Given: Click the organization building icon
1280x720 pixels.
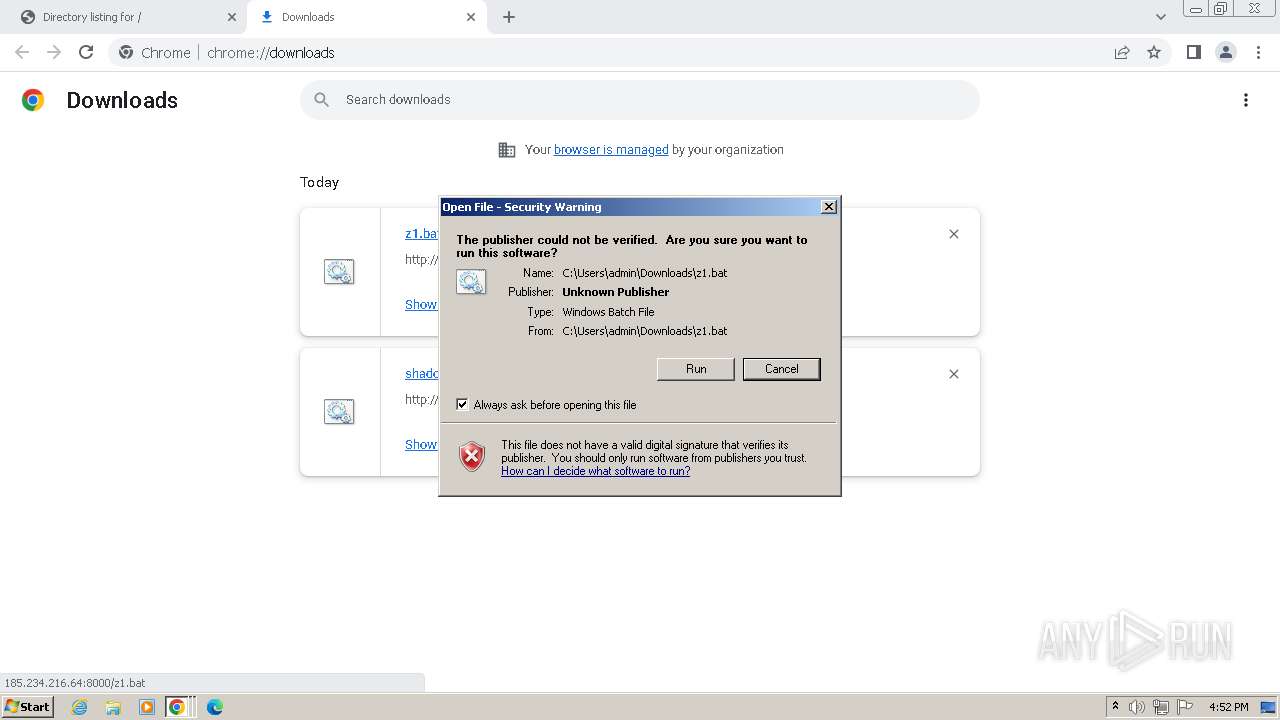Looking at the screenshot, I should coord(507,150).
